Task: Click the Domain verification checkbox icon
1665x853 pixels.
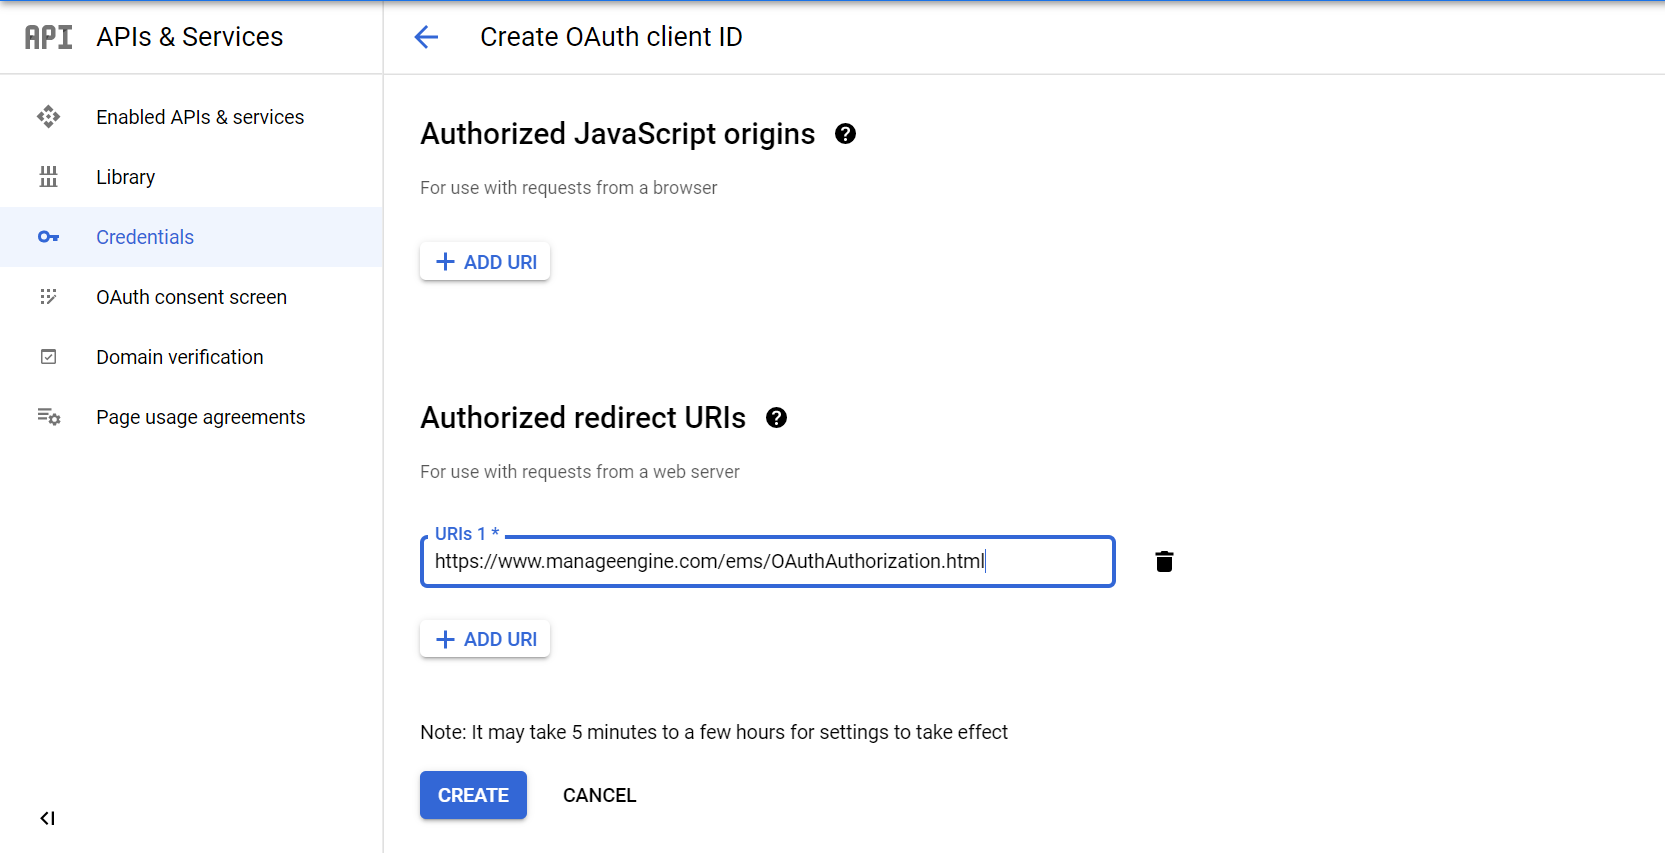Action: click(x=48, y=357)
